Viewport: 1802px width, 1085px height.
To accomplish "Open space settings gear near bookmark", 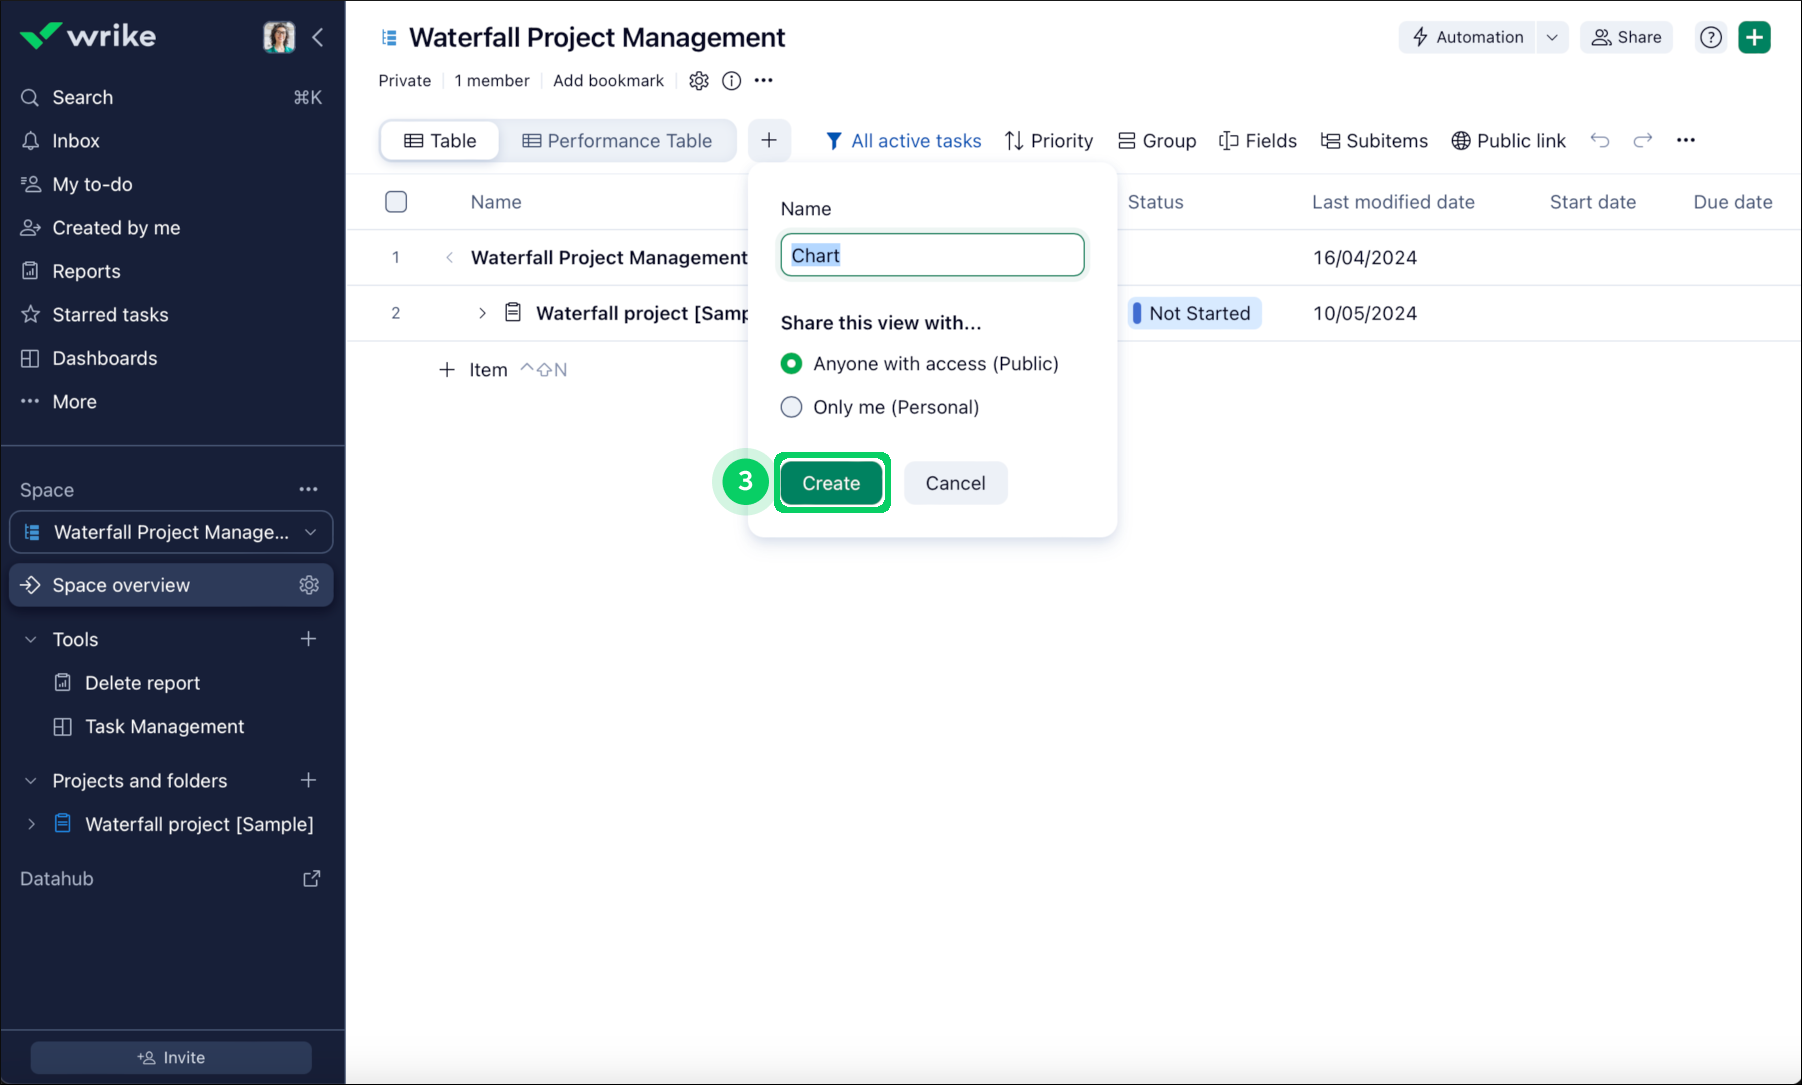I will (x=699, y=81).
